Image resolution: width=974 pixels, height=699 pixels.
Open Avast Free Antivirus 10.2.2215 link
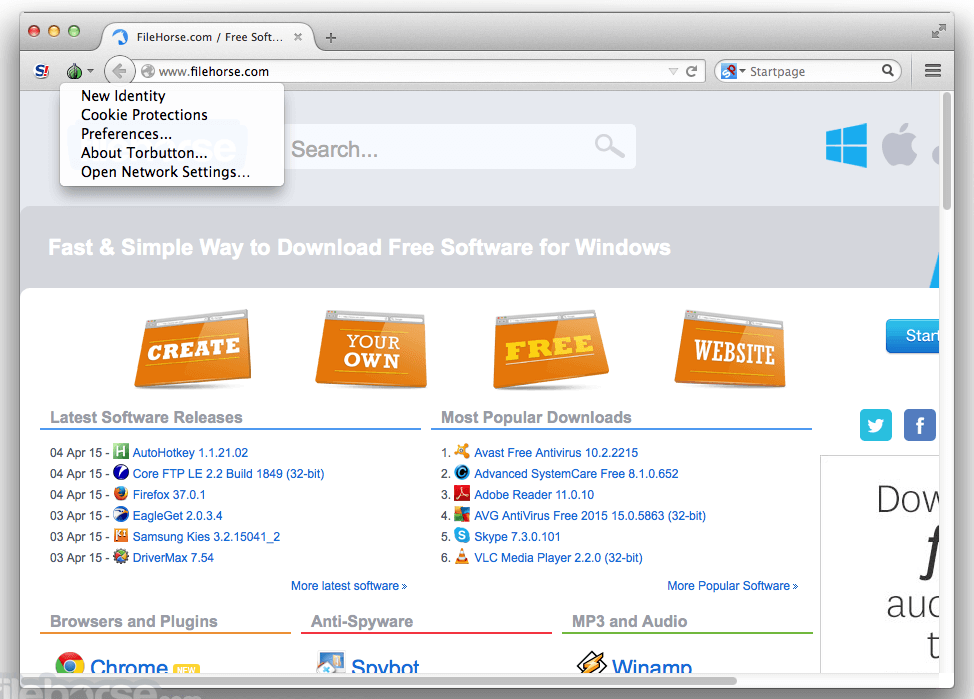tap(556, 453)
